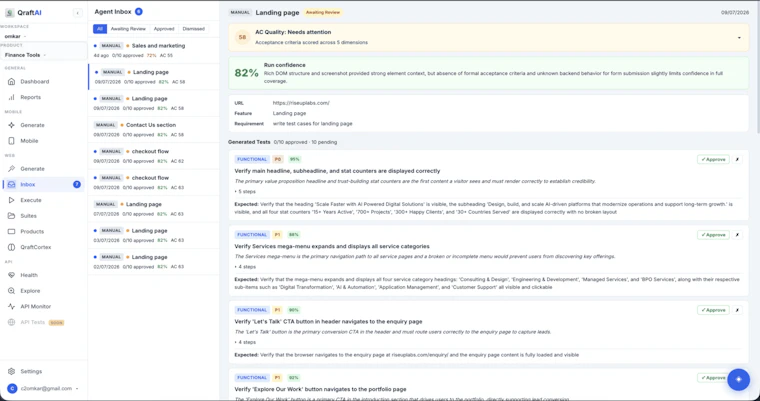The height and width of the screenshot is (401, 760).
Task: Open the Landing page item dated 07/07/2026
Action: [x=154, y=209]
